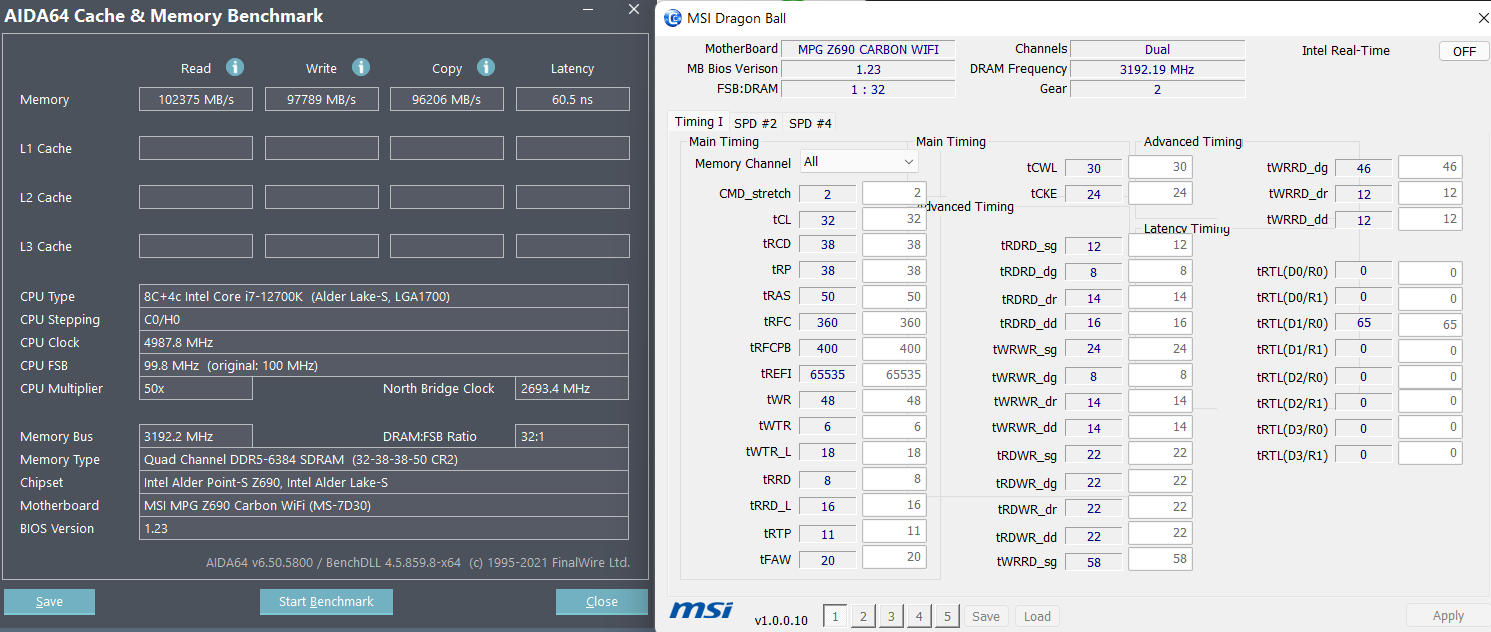Click the tCL input field
The image size is (1491, 632).
pyautogui.click(x=894, y=219)
